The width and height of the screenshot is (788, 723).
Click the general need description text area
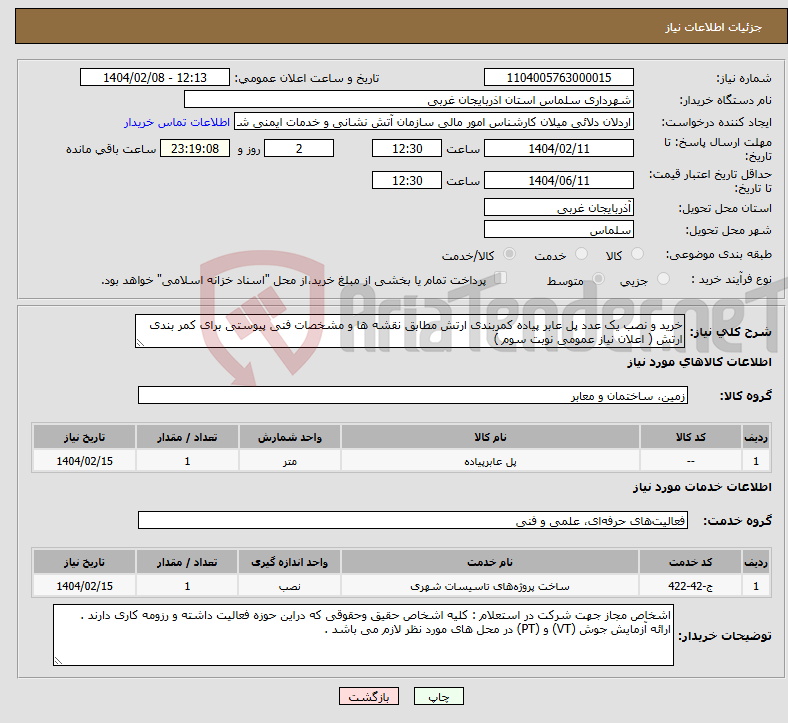(x=410, y=331)
